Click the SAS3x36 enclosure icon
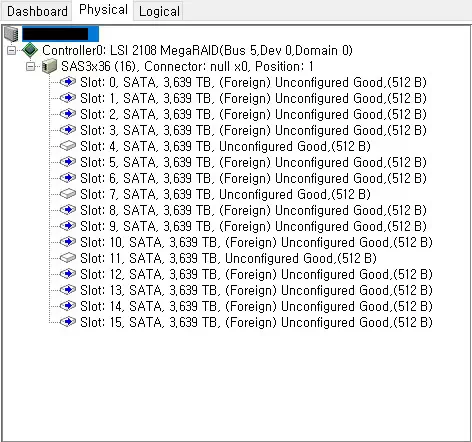The height and width of the screenshot is (442, 472). click(49, 66)
